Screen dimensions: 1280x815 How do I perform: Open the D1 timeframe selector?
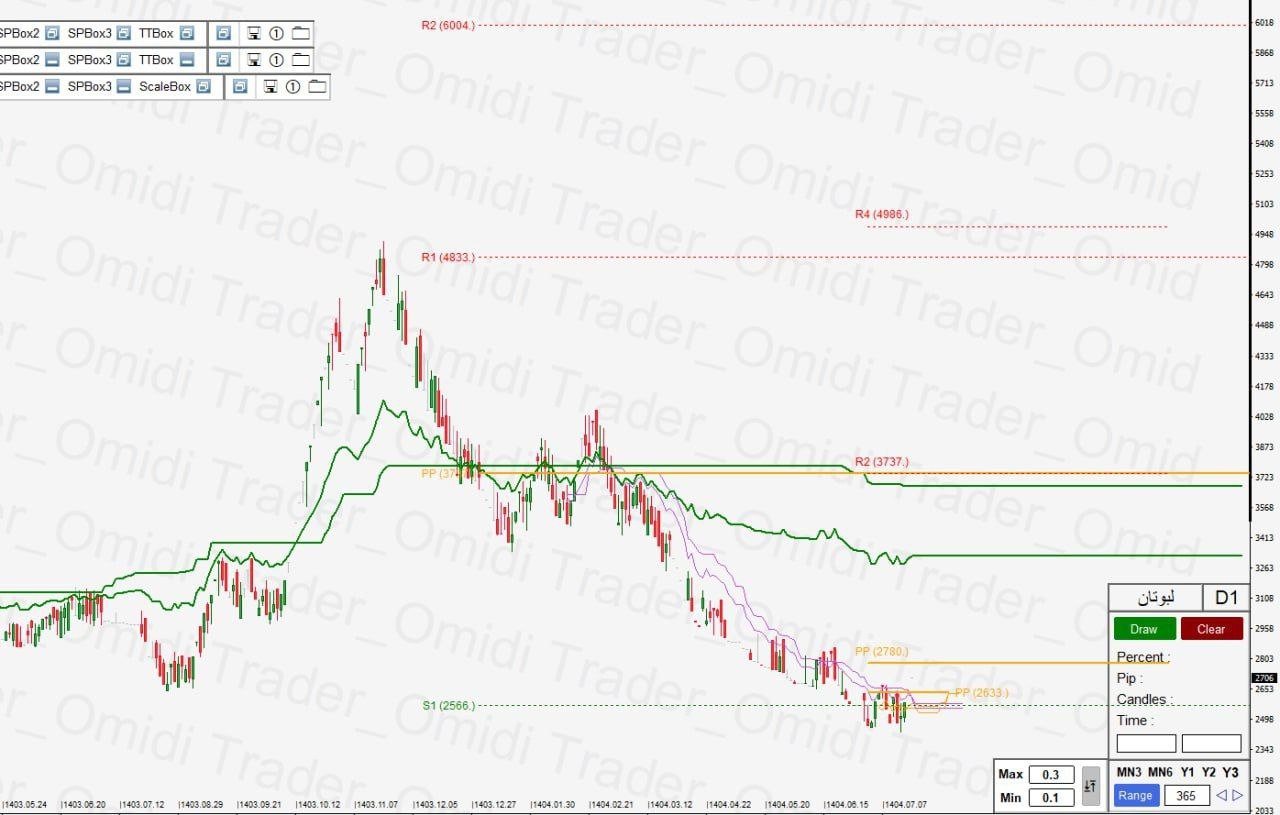click(x=1226, y=598)
